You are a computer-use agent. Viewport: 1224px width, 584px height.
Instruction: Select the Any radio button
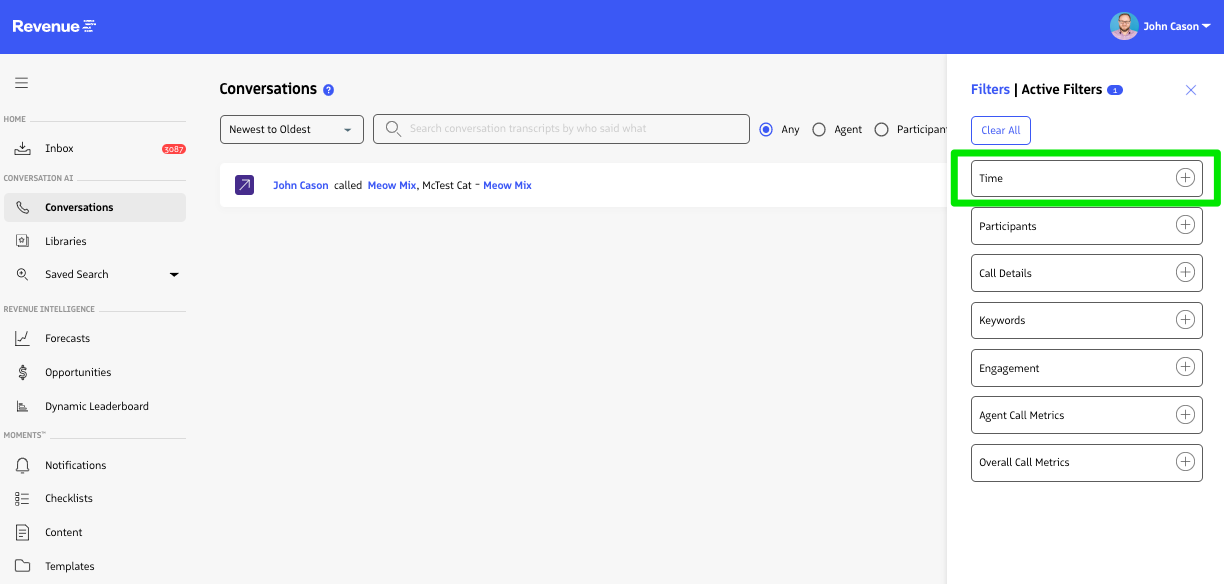(x=766, y=129)
